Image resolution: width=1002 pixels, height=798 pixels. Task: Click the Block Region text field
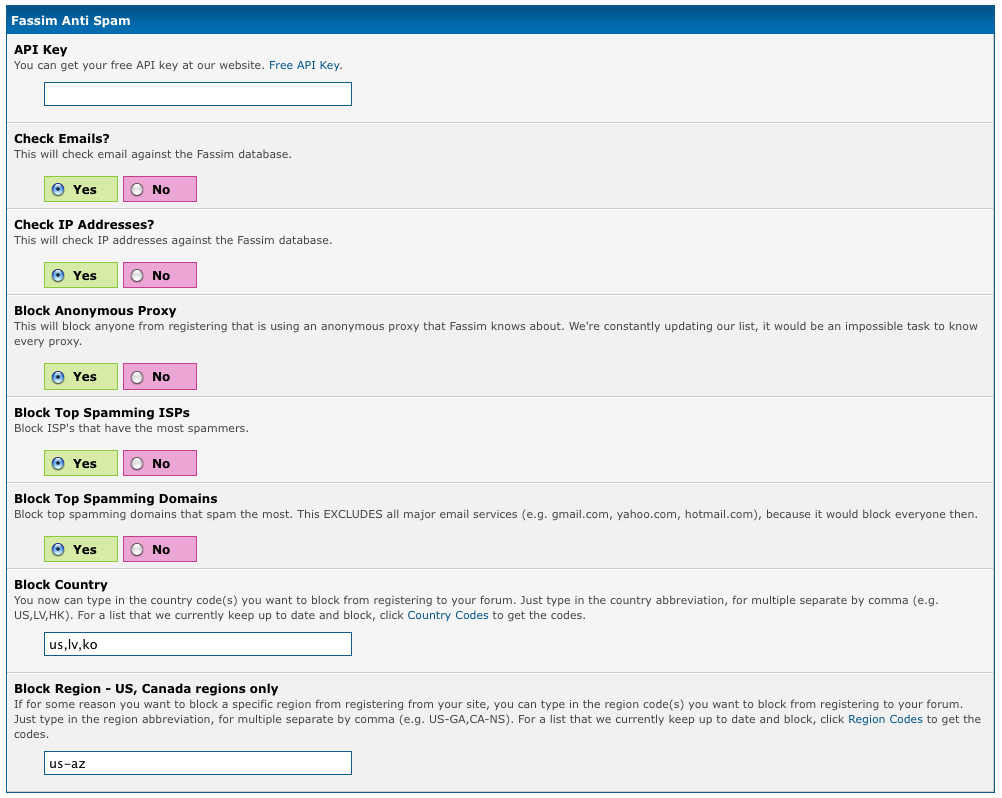tap(198, 763)
